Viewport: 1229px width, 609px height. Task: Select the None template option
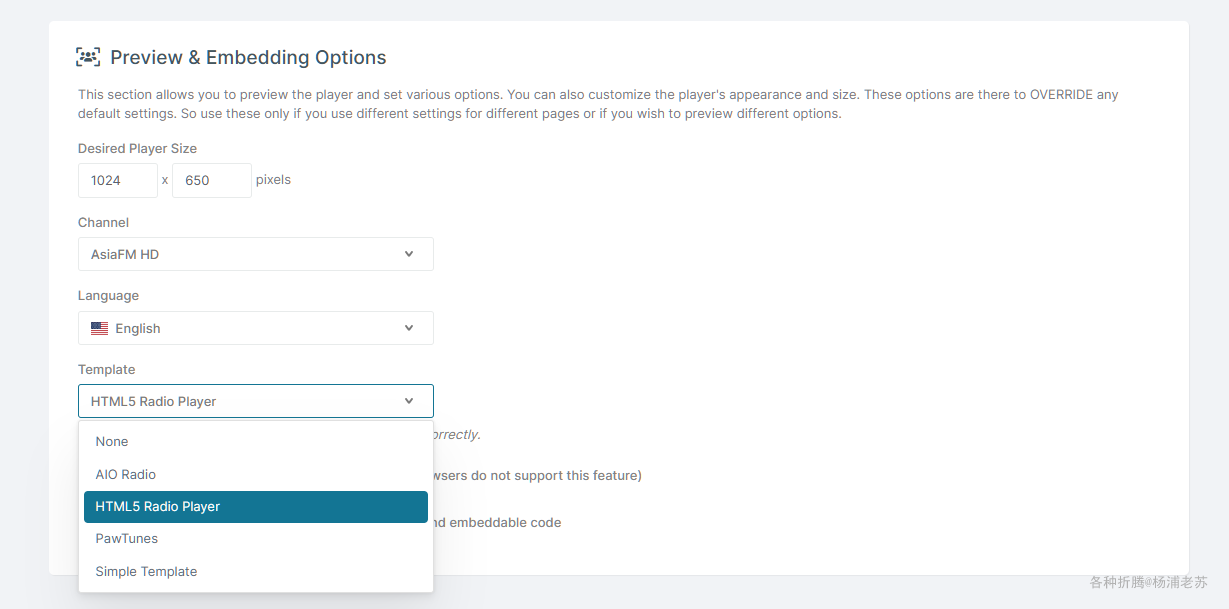click(112, 441)
